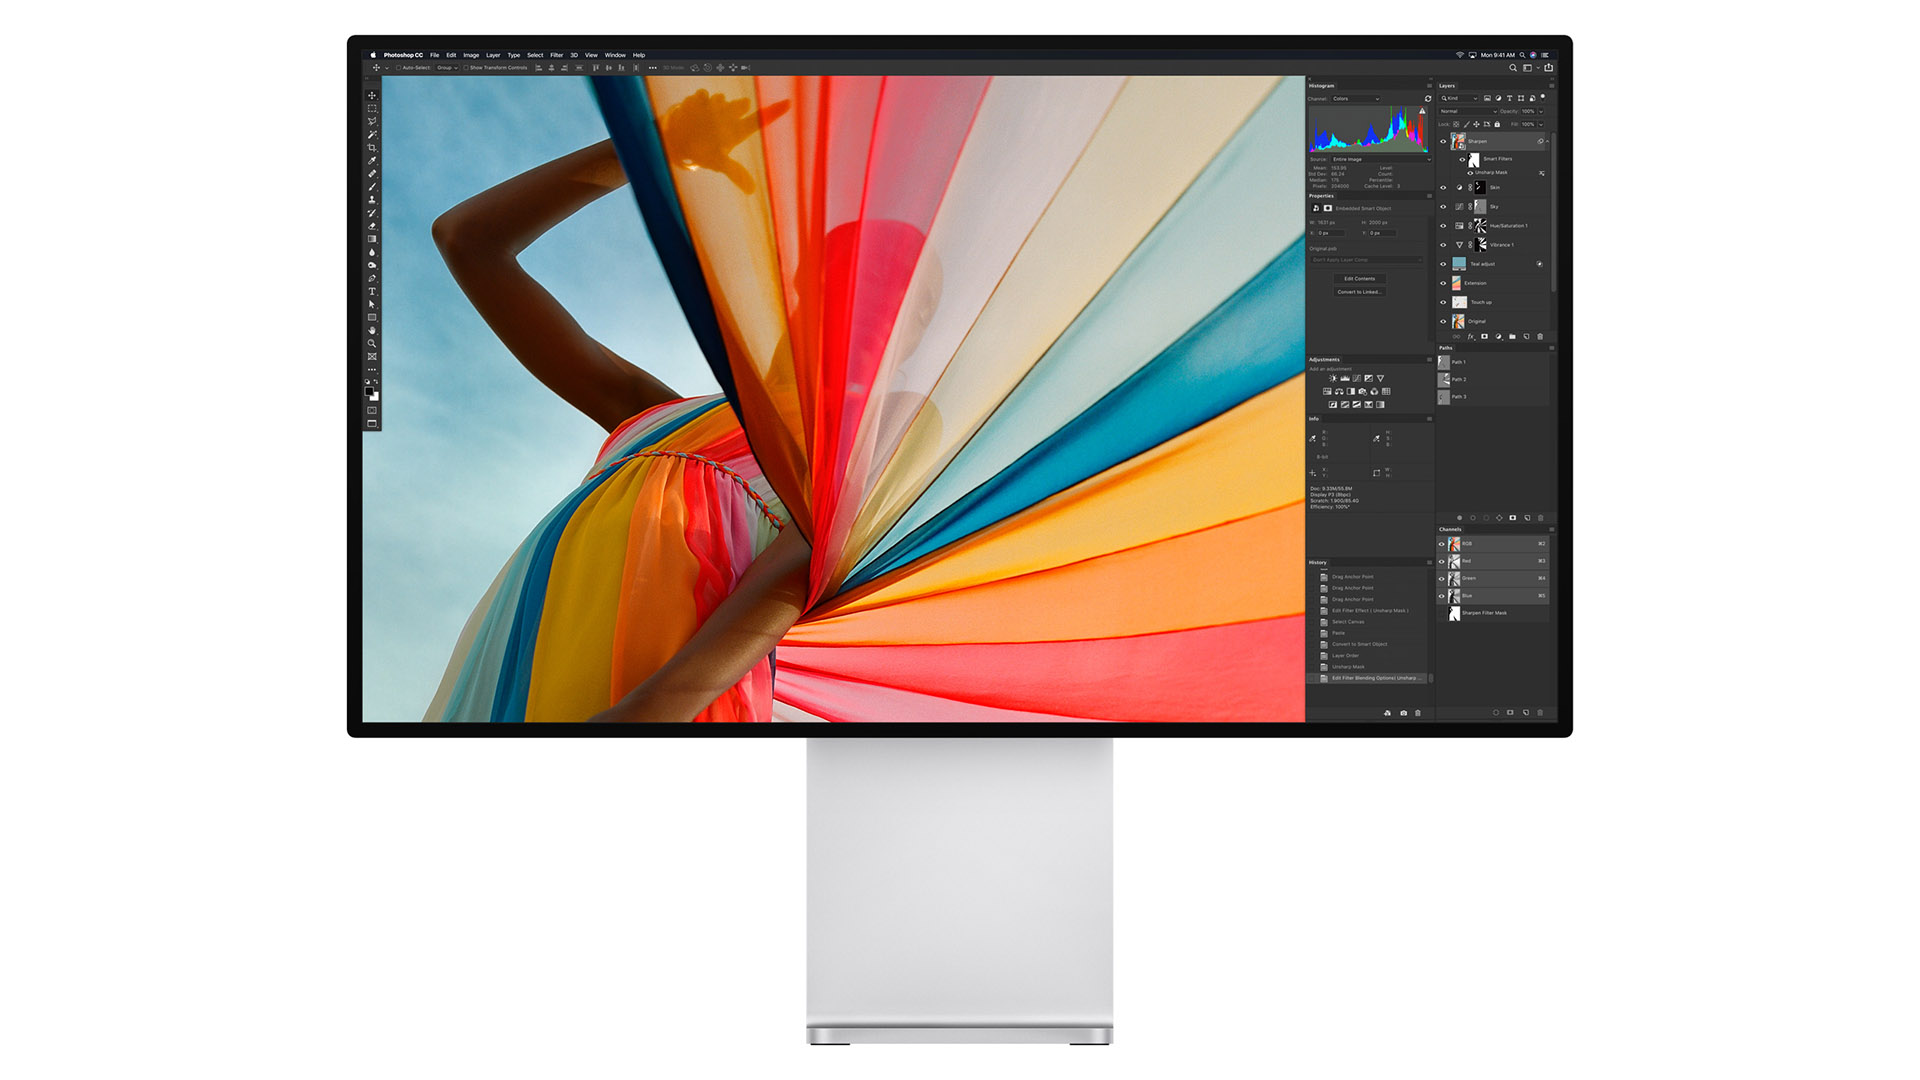Select the Crop tool
1920x1080 pixels.
372,147
